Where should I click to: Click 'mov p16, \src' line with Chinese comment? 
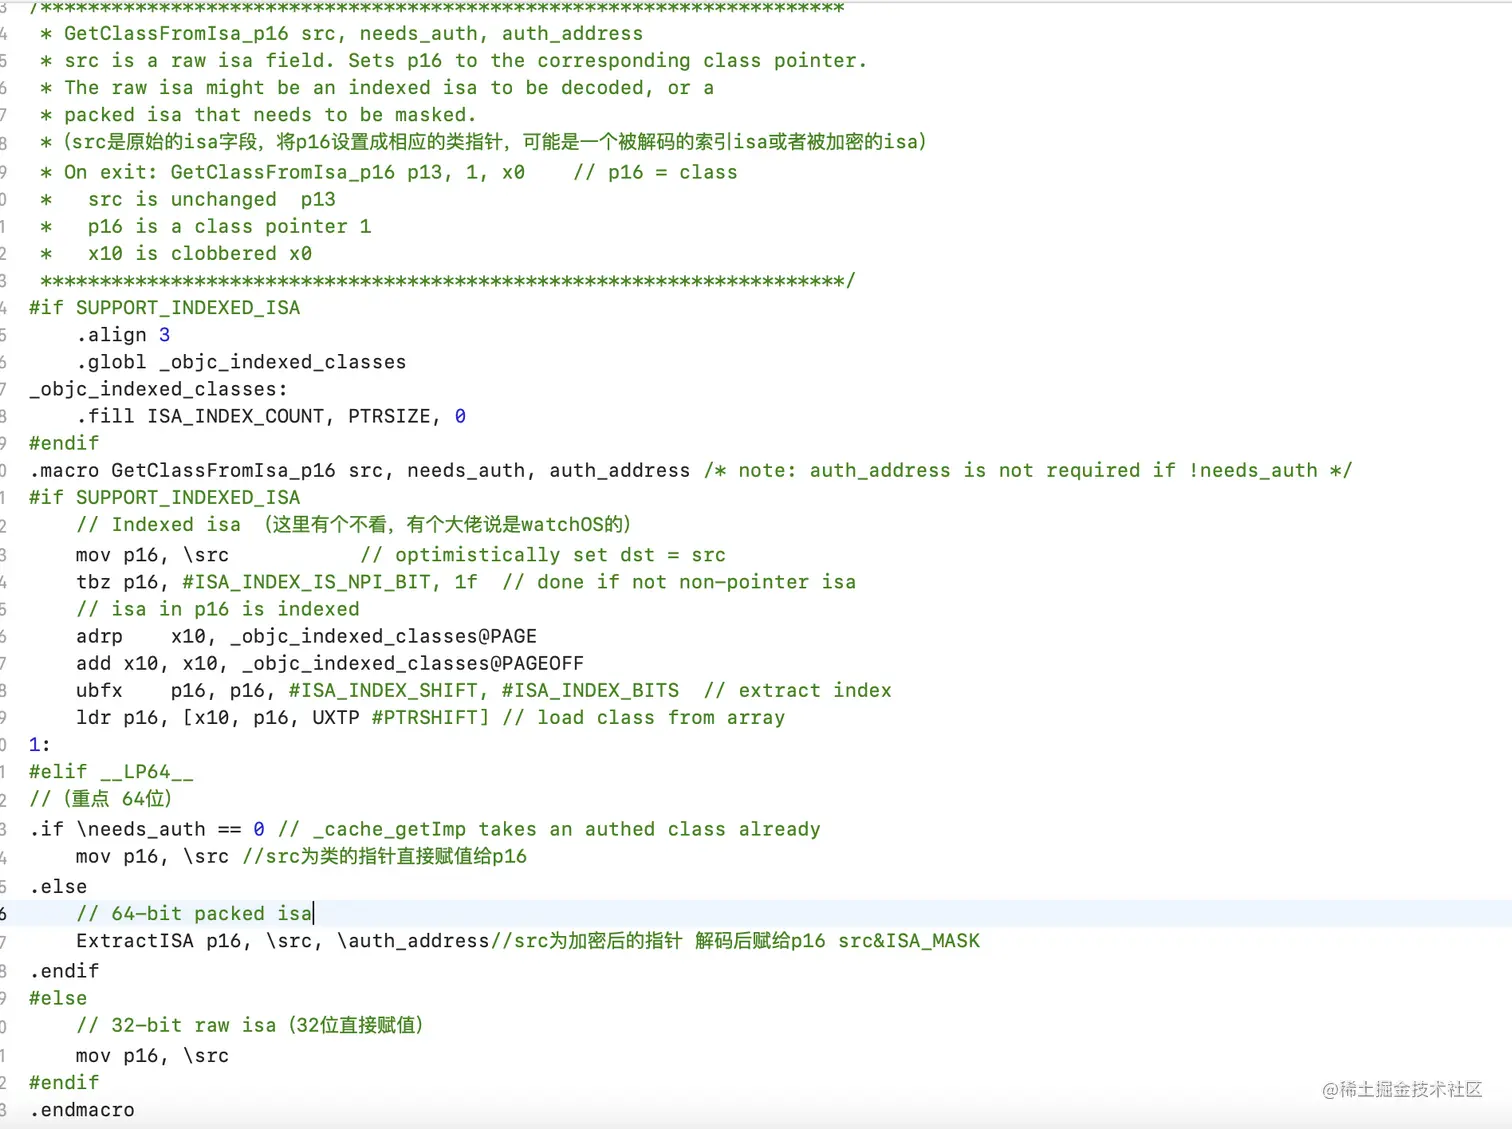pyautogui.click(x=301, y=856)
